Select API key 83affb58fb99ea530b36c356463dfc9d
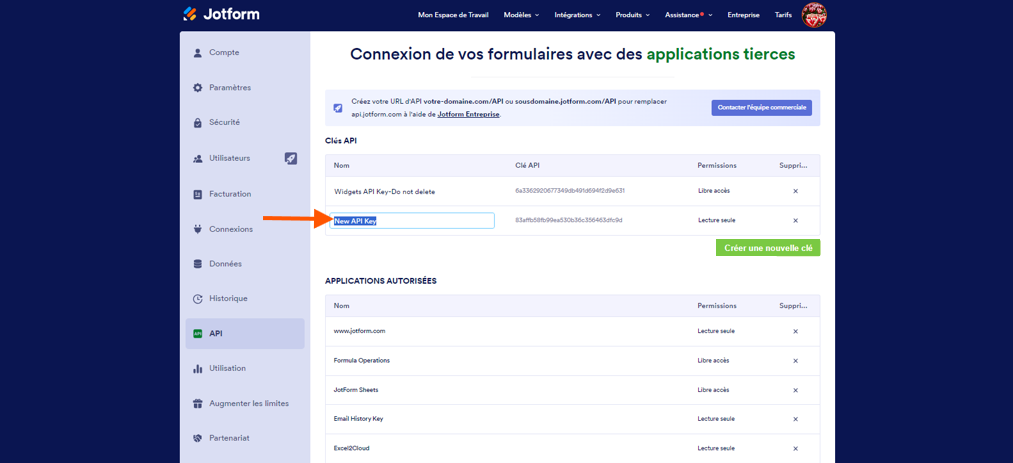This screenshot has width=1013, height=463. click(569, 220)
